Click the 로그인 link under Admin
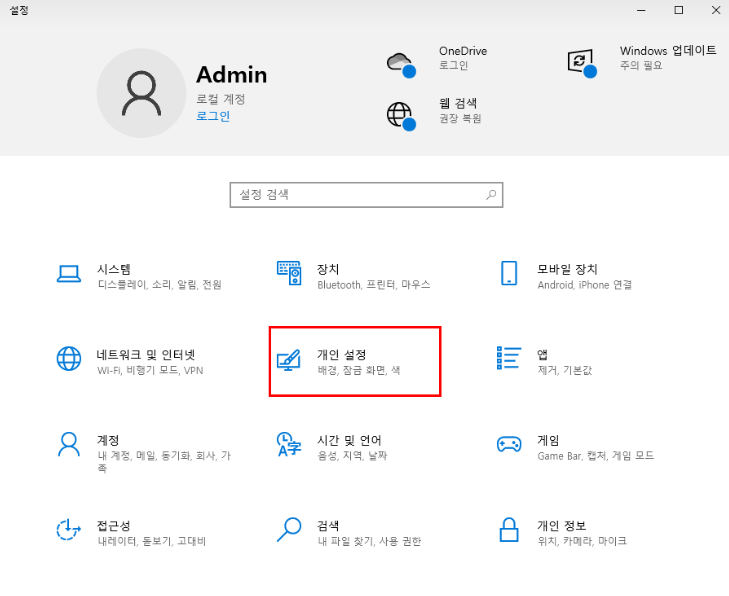Viewport: 729px width, 596px height. (213, 116)
